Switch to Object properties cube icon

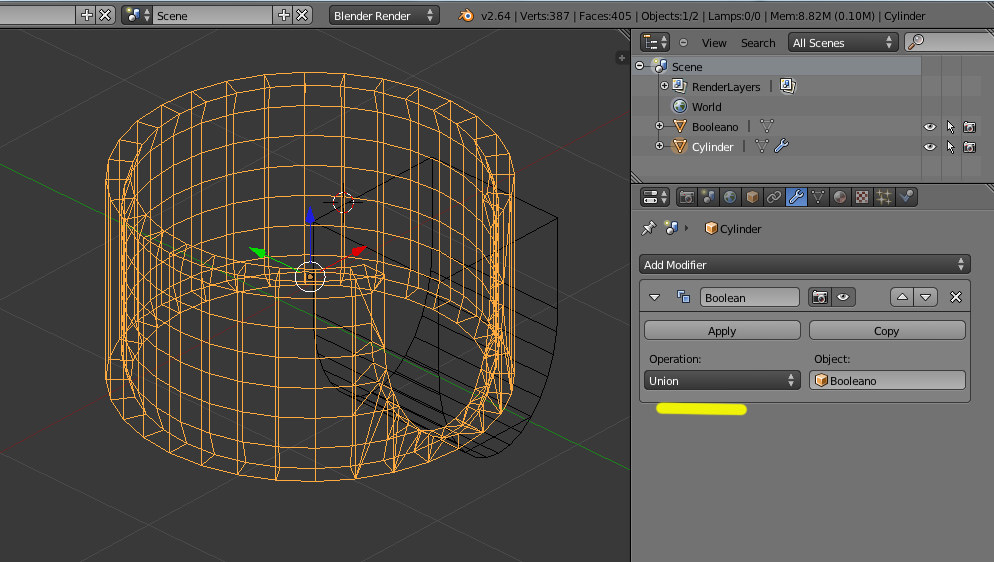pyautogui.click(x=753, y=197)
